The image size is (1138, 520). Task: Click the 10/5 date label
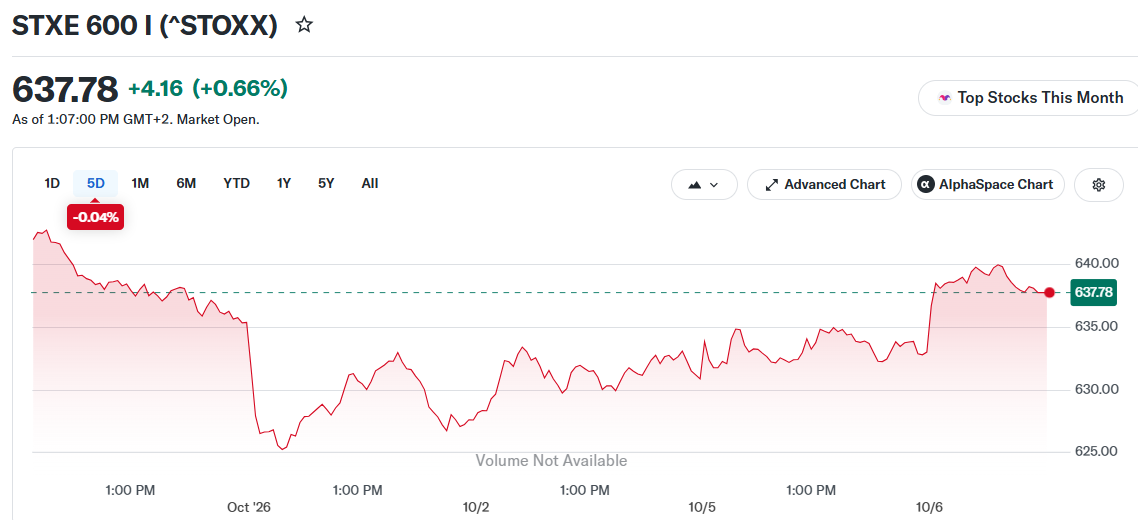coord(703,508)
